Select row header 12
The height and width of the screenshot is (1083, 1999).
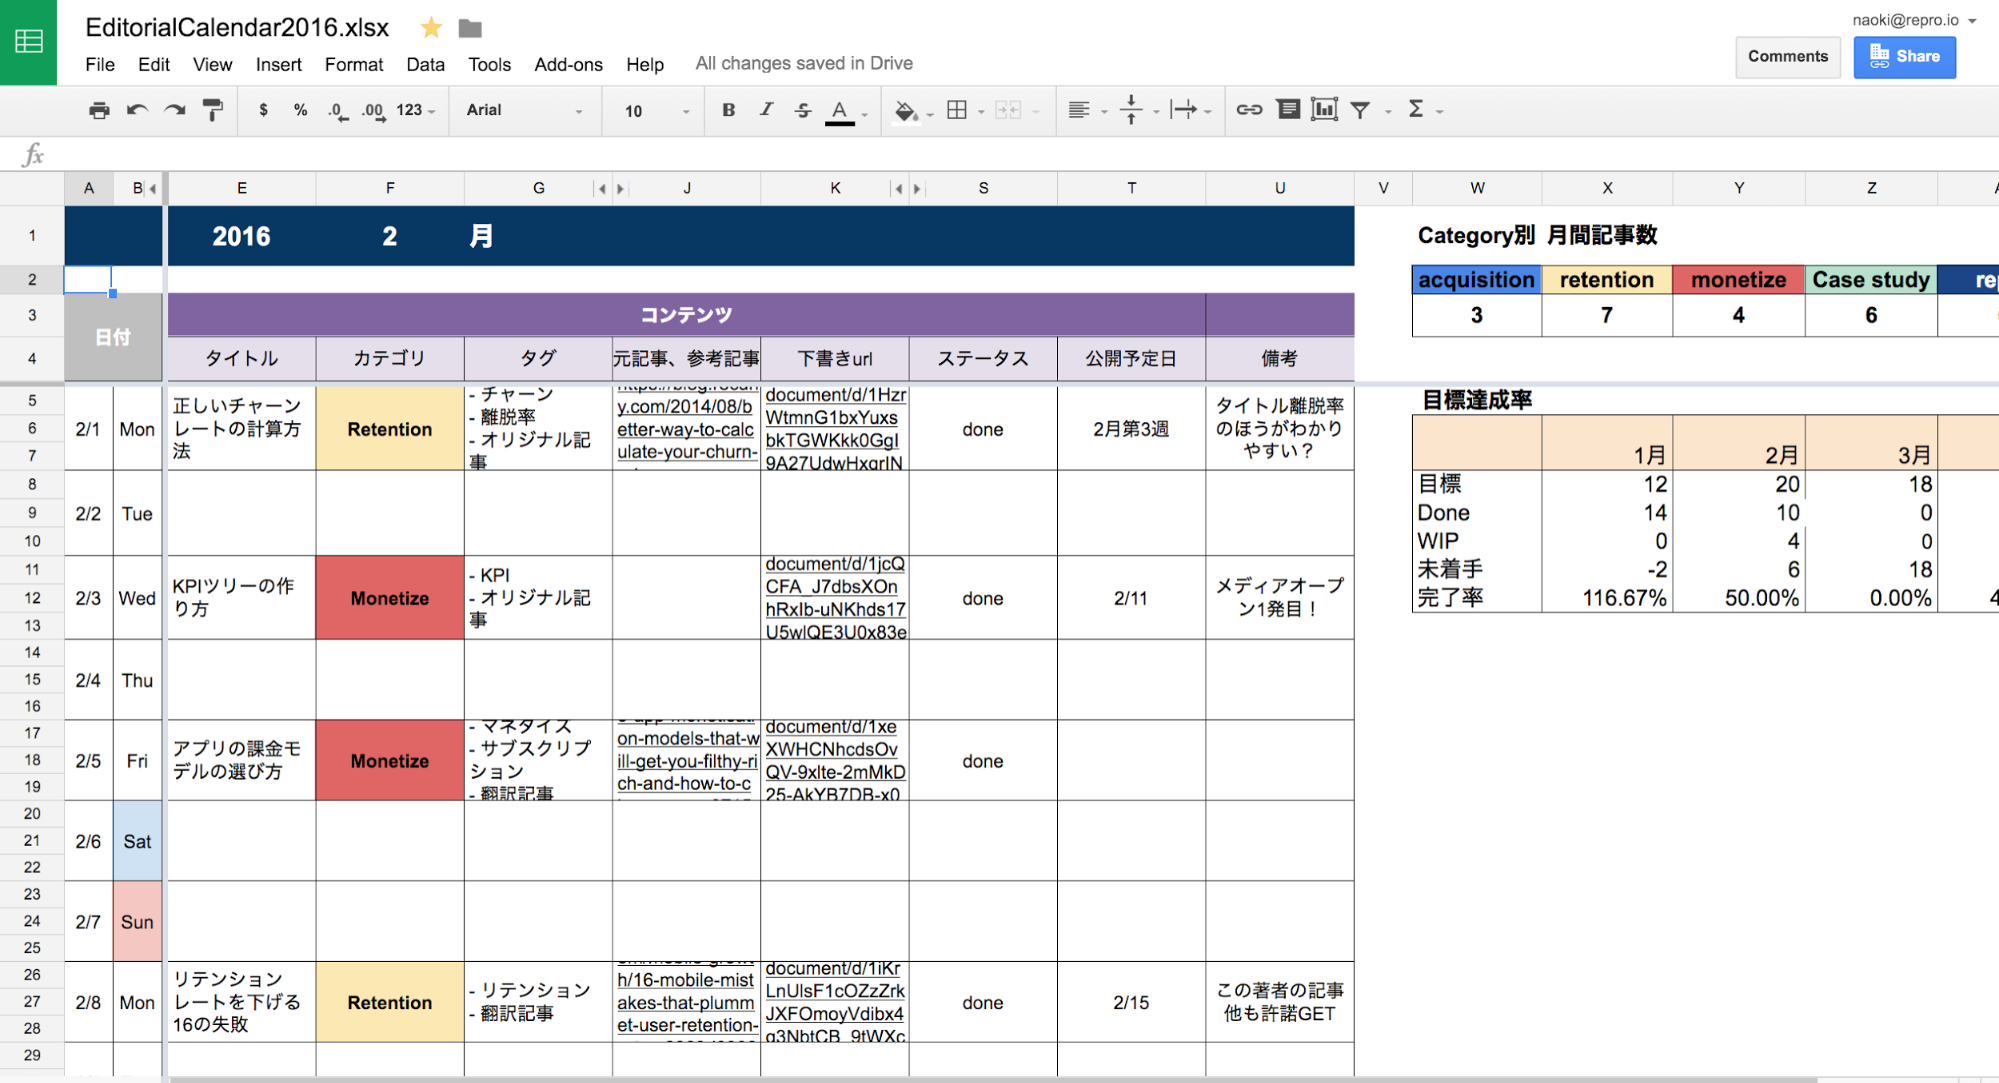click(x=32, y=598)
